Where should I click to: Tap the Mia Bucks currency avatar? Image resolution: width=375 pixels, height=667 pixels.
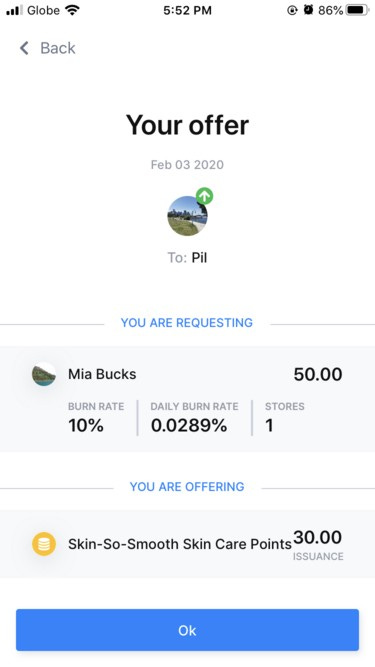44,374
